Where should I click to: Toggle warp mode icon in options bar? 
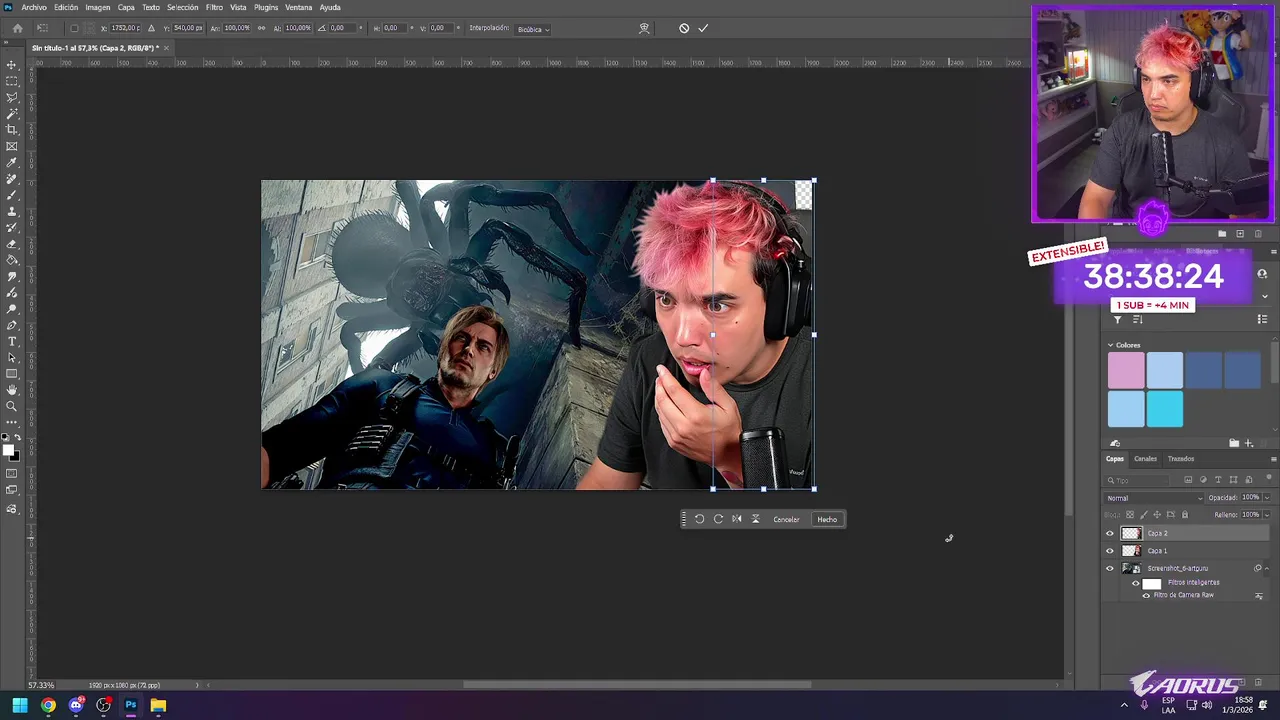(644, 28)
